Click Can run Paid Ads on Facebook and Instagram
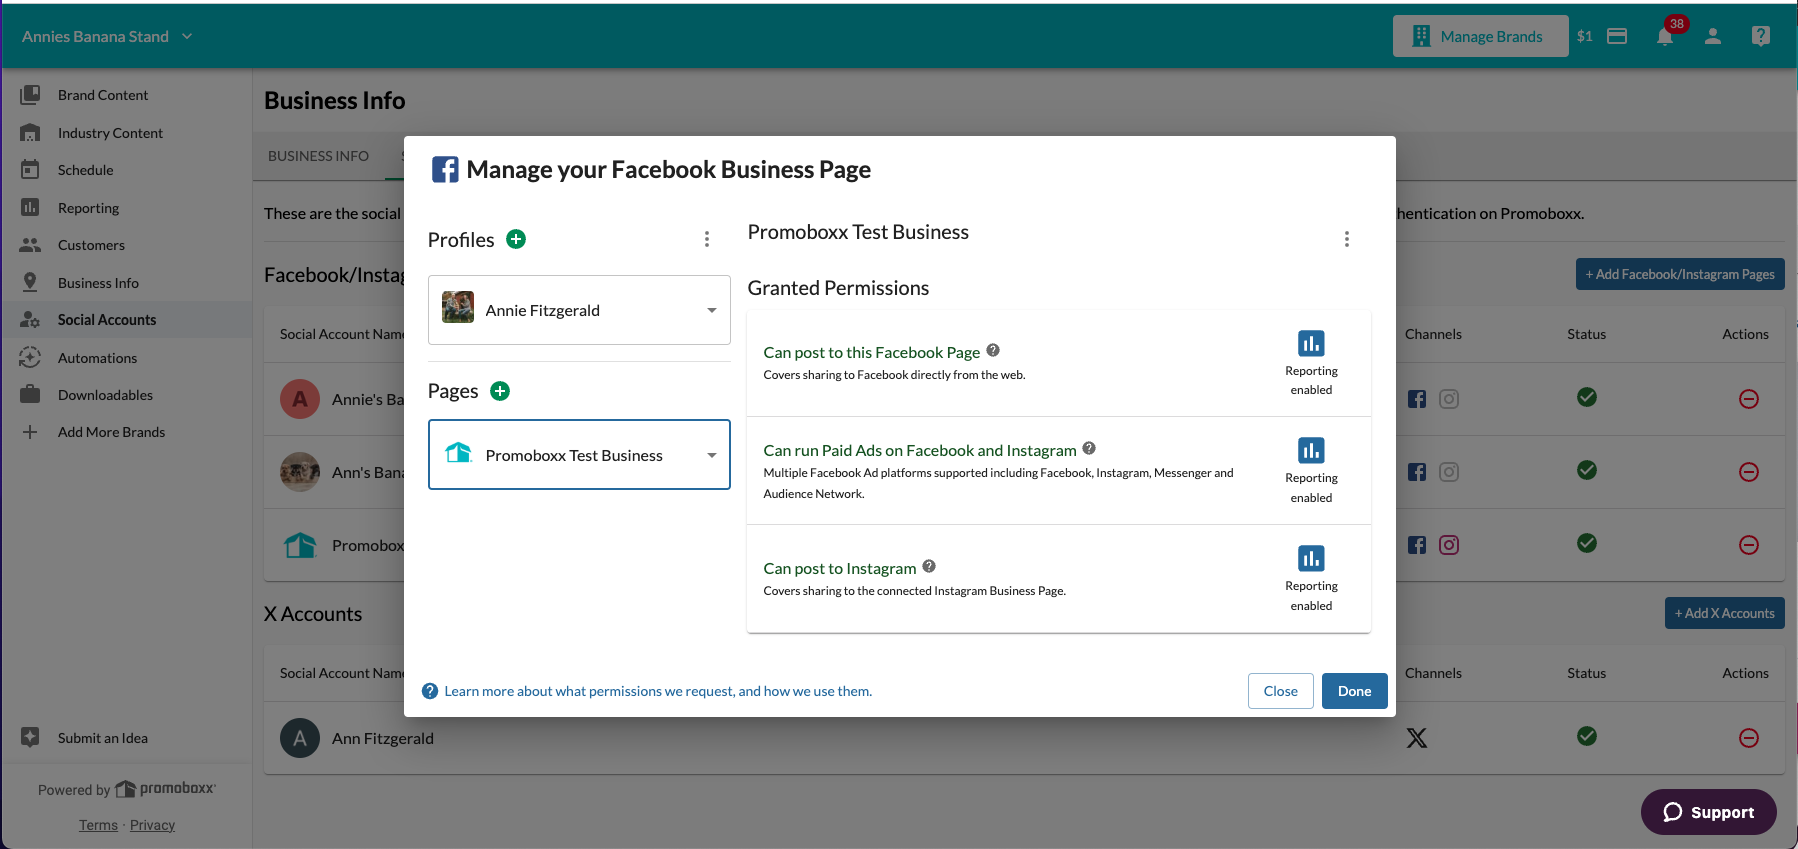Viewport: 1798px width, 849px height. 920,450
